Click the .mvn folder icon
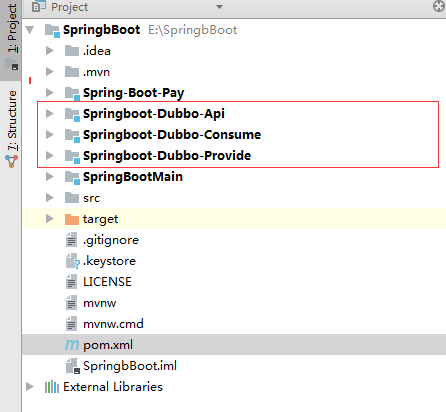This screenshot has height=412, width=446. [72, 72]
